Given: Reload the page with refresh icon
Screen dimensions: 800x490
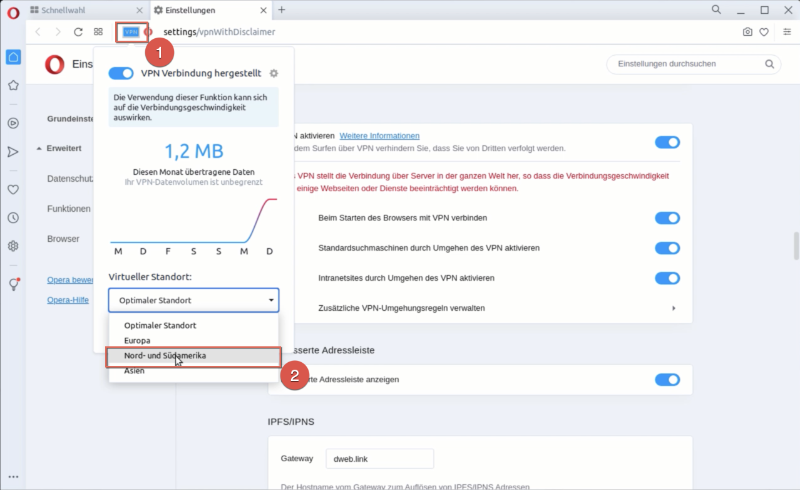Looking at the screenshot, I should click(x=78, y=32).
